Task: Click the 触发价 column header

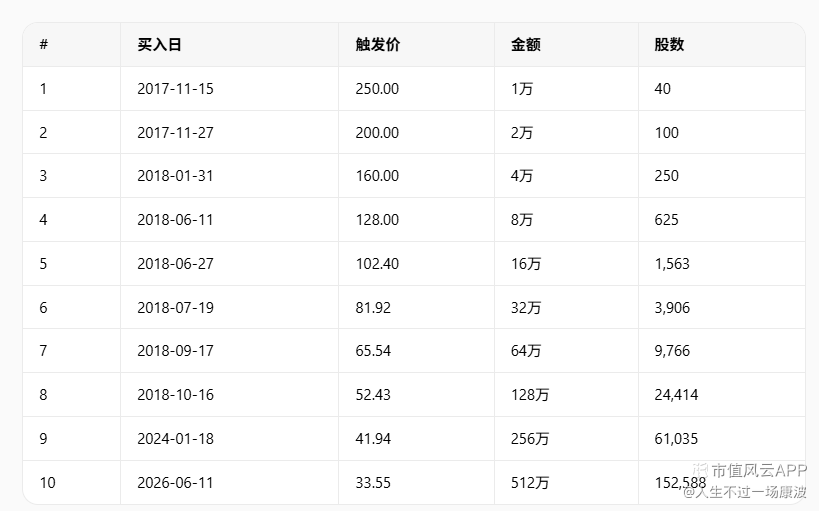Action: 378,44
